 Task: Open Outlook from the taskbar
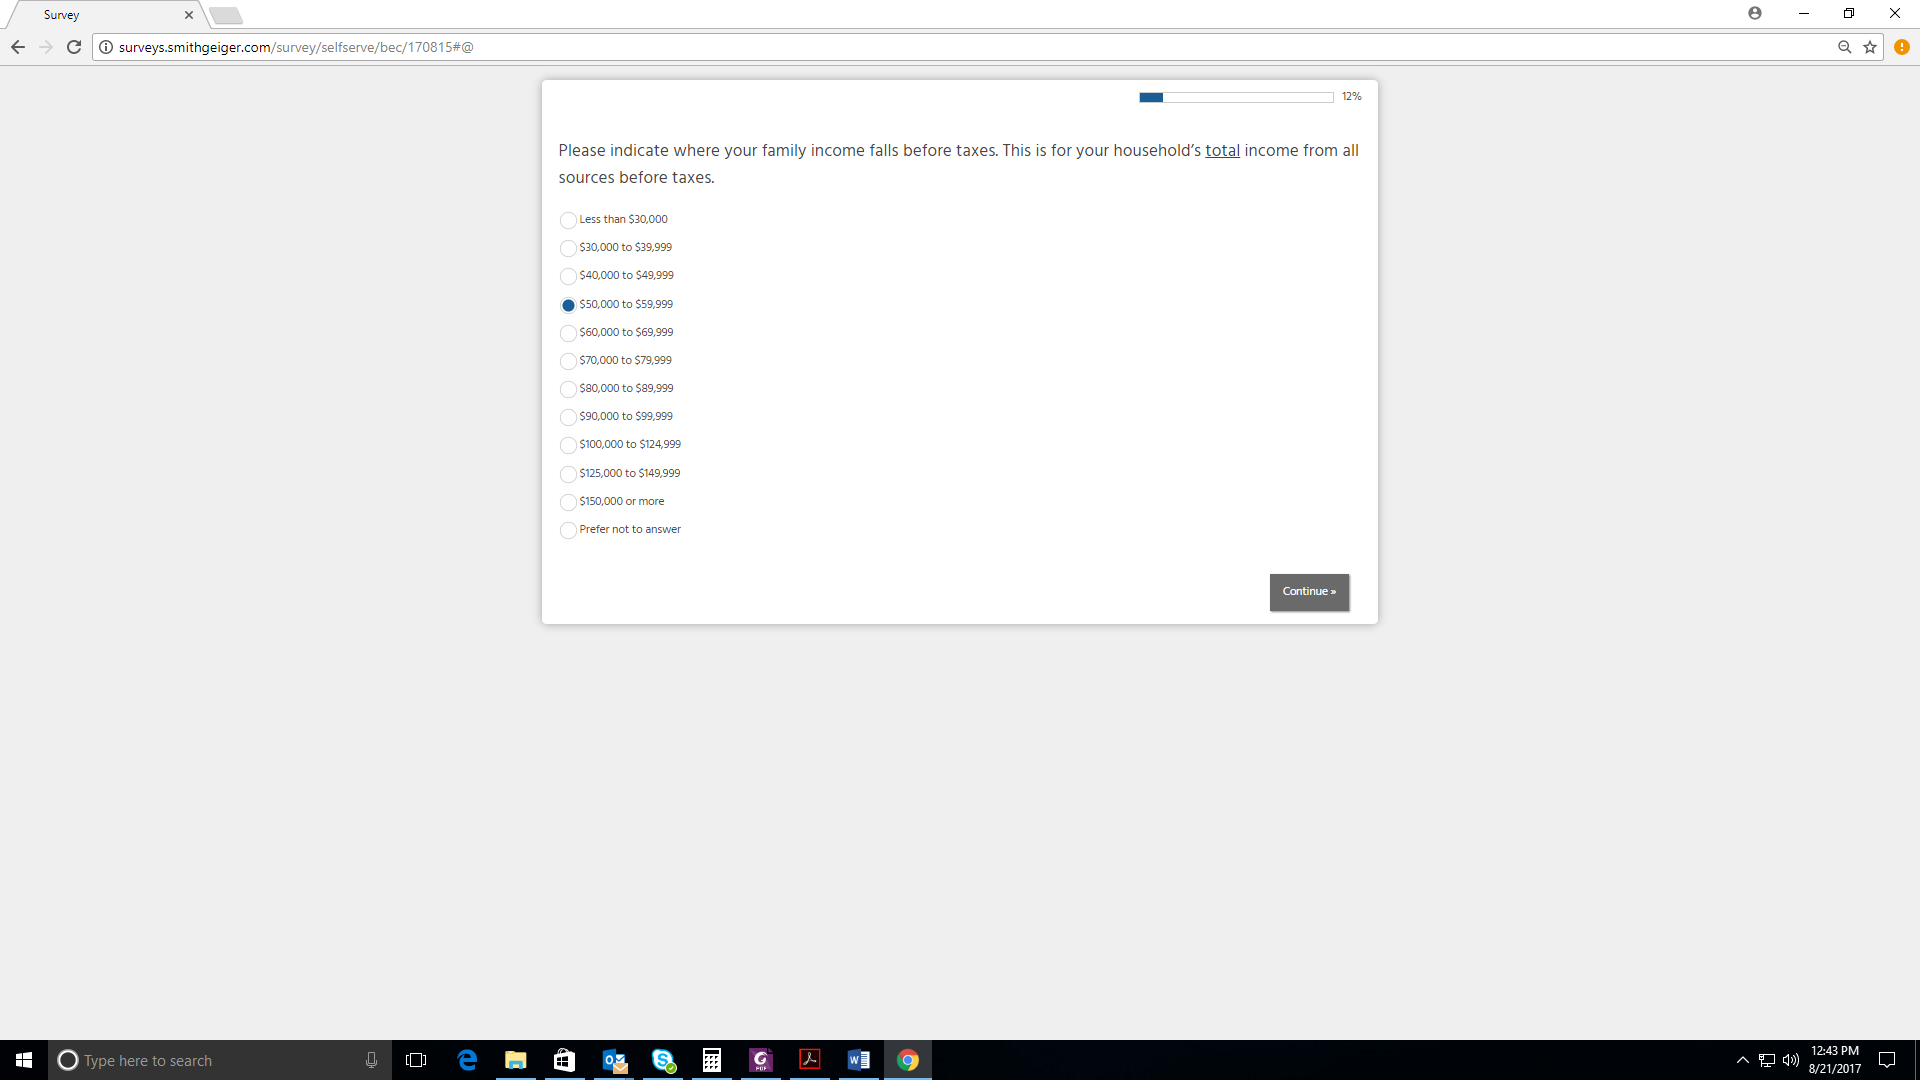[x=614, y=1060]
